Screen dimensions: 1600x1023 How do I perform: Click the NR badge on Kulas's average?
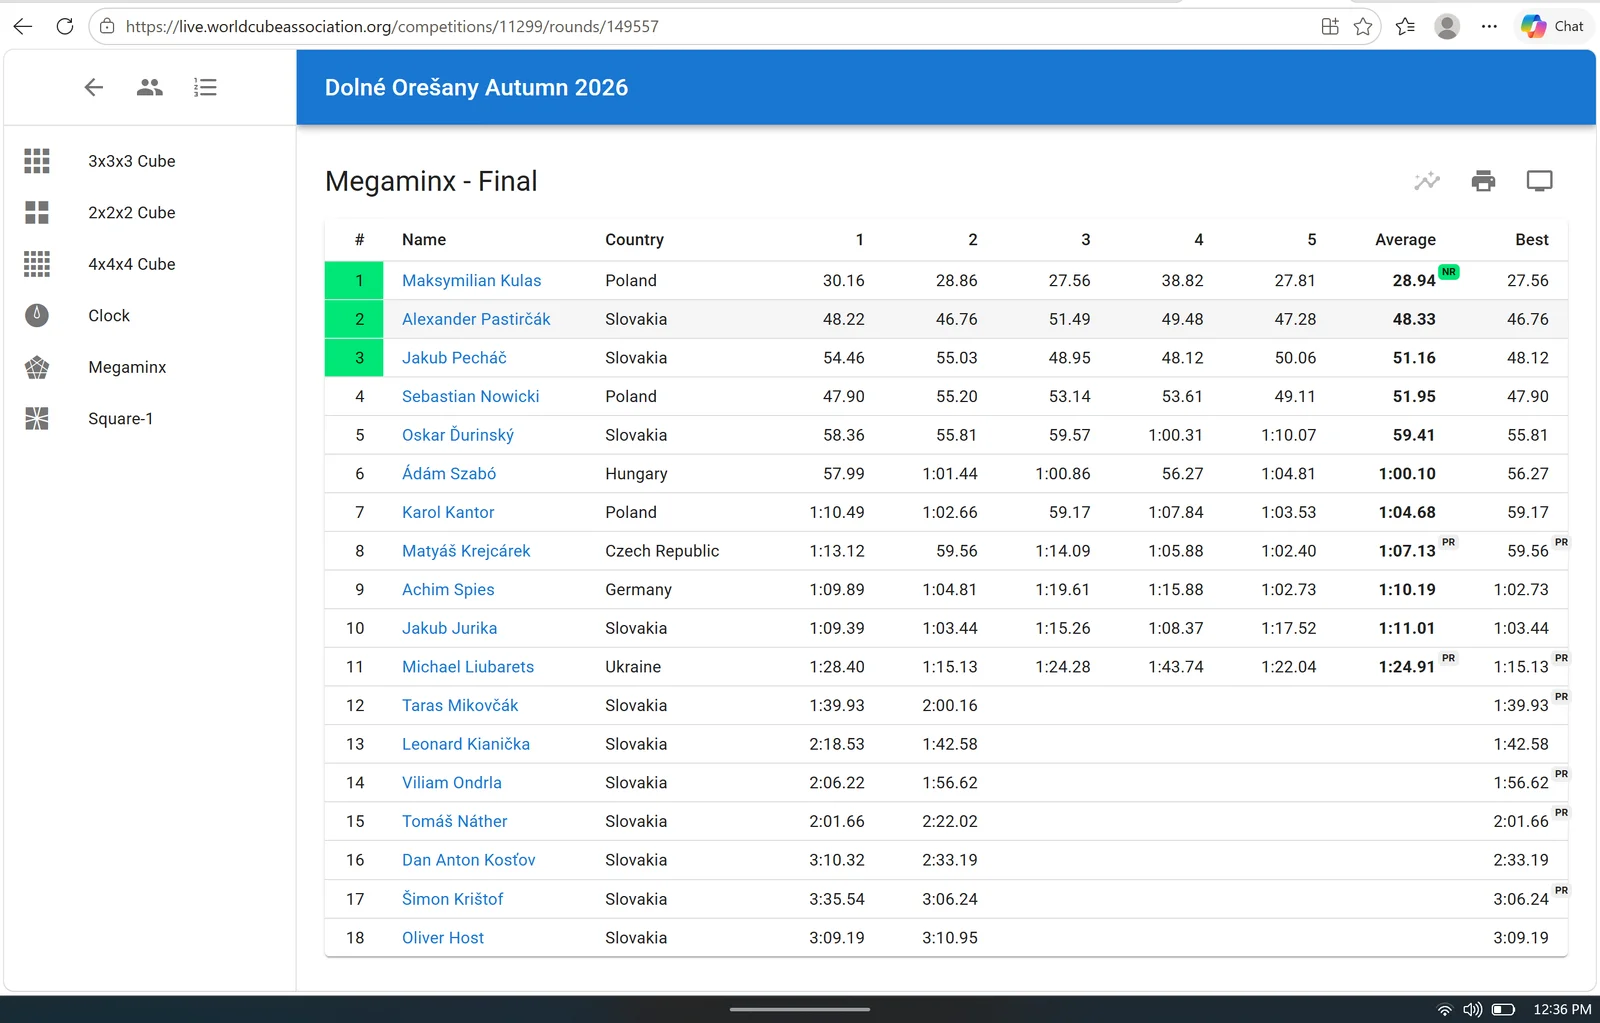point(1448,272)
